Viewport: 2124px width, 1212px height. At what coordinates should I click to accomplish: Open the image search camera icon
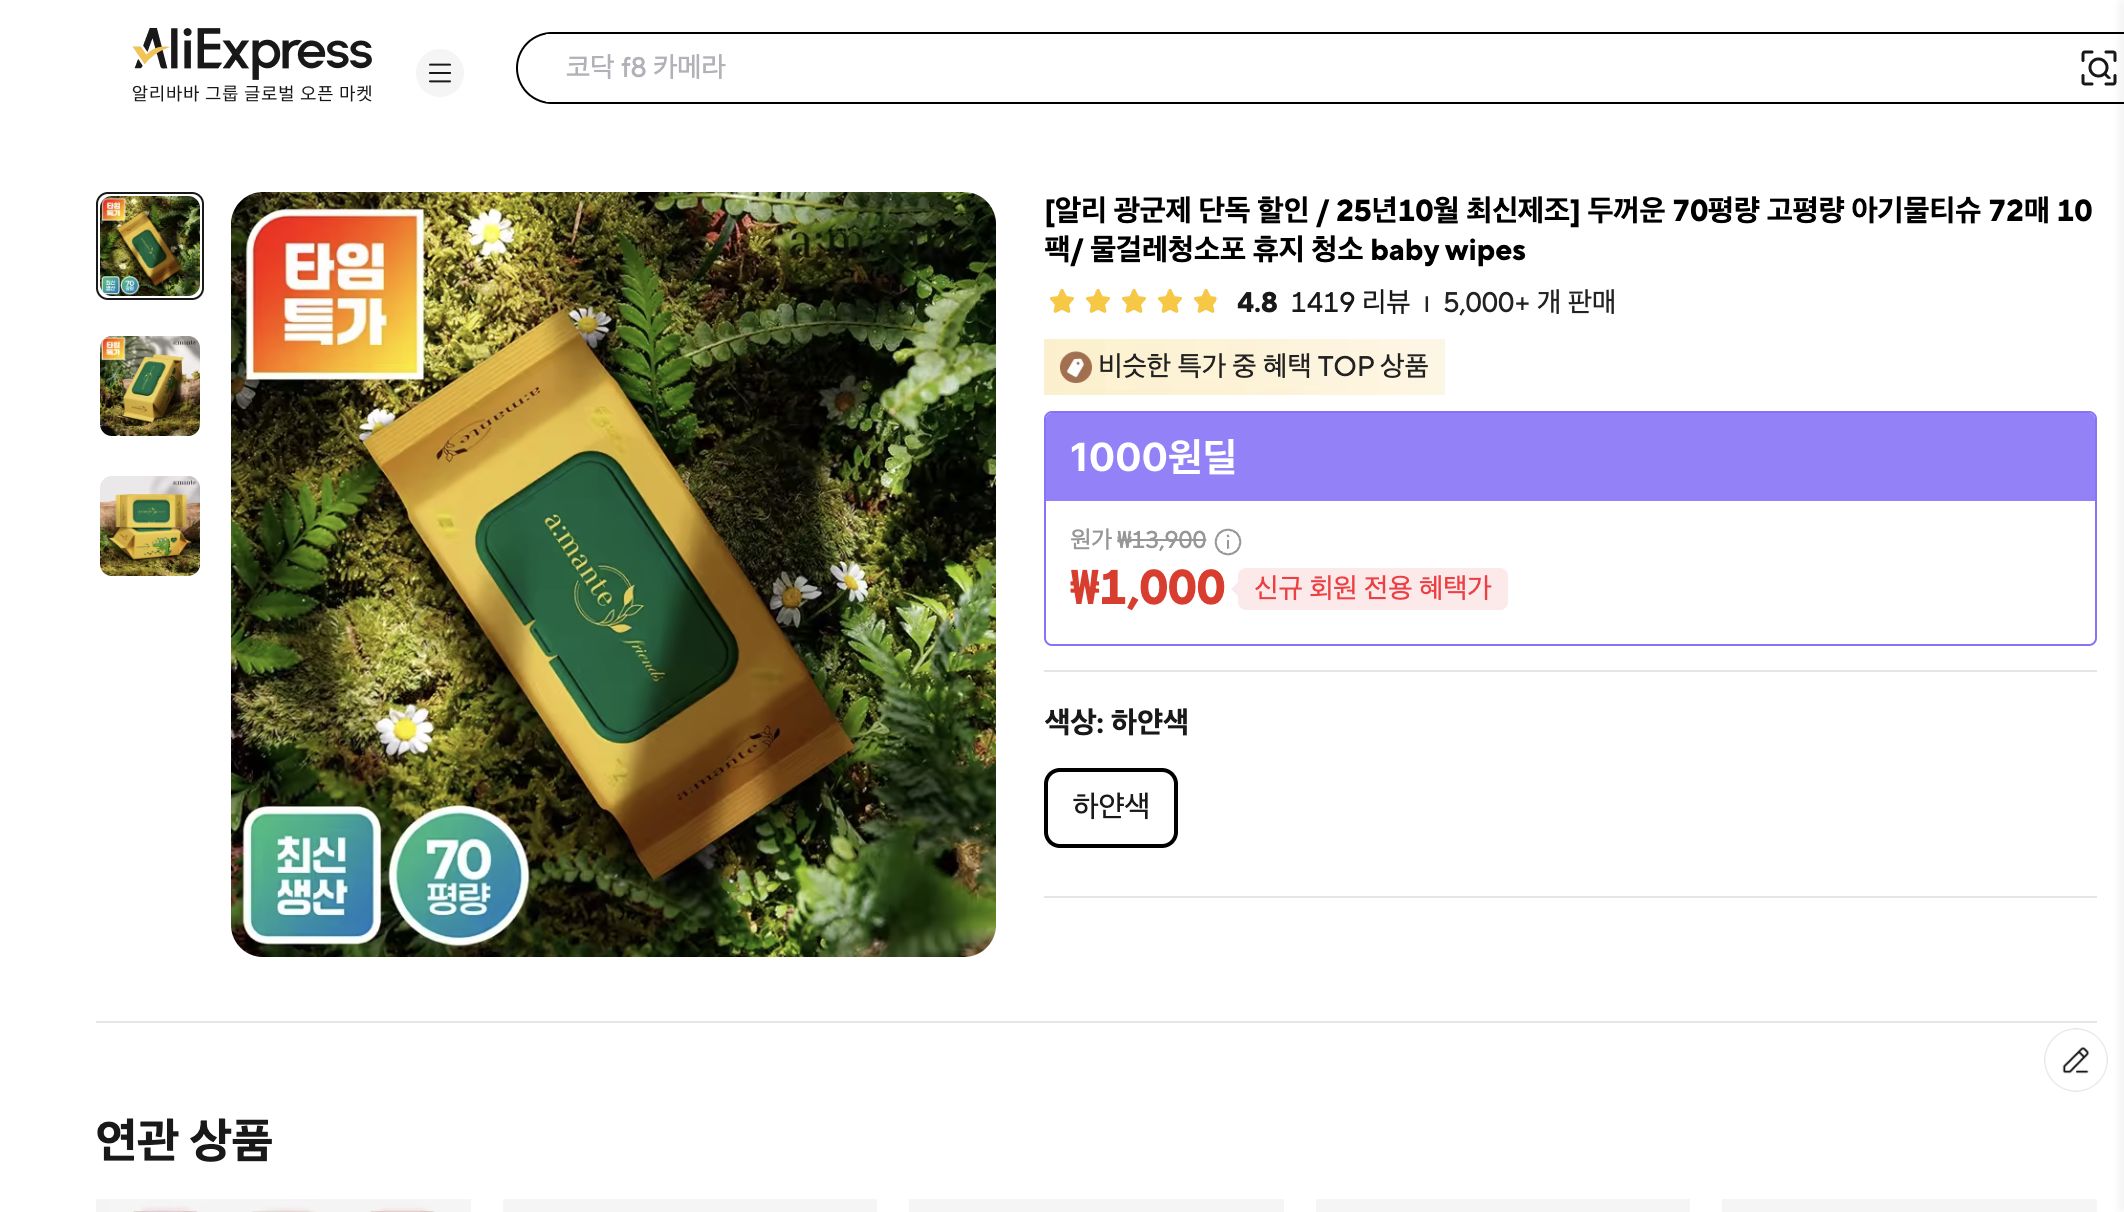2097,69
